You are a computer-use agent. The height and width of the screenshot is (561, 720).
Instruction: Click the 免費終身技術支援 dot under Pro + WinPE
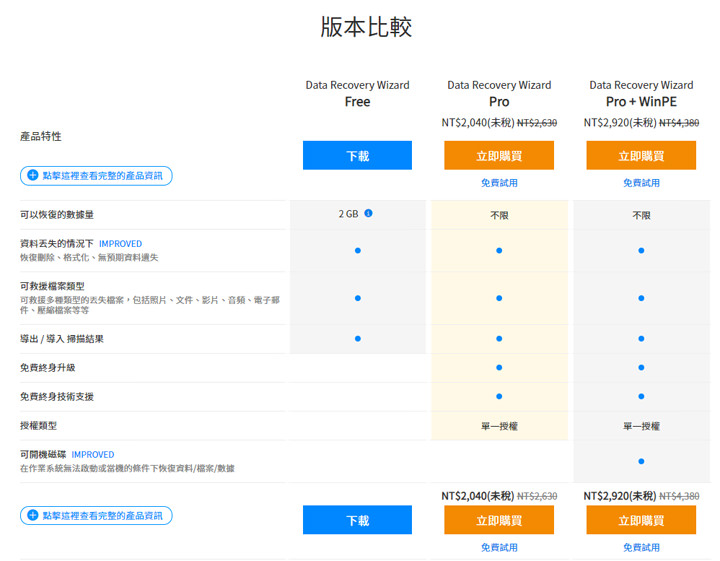[641, 397]
